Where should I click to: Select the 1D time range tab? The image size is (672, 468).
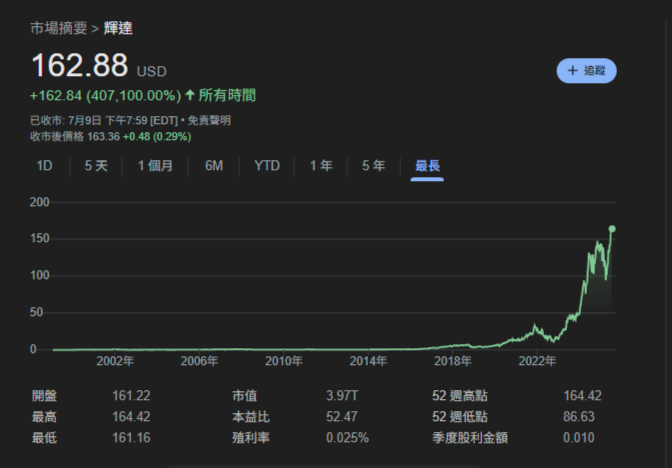(x=45, y=166)
